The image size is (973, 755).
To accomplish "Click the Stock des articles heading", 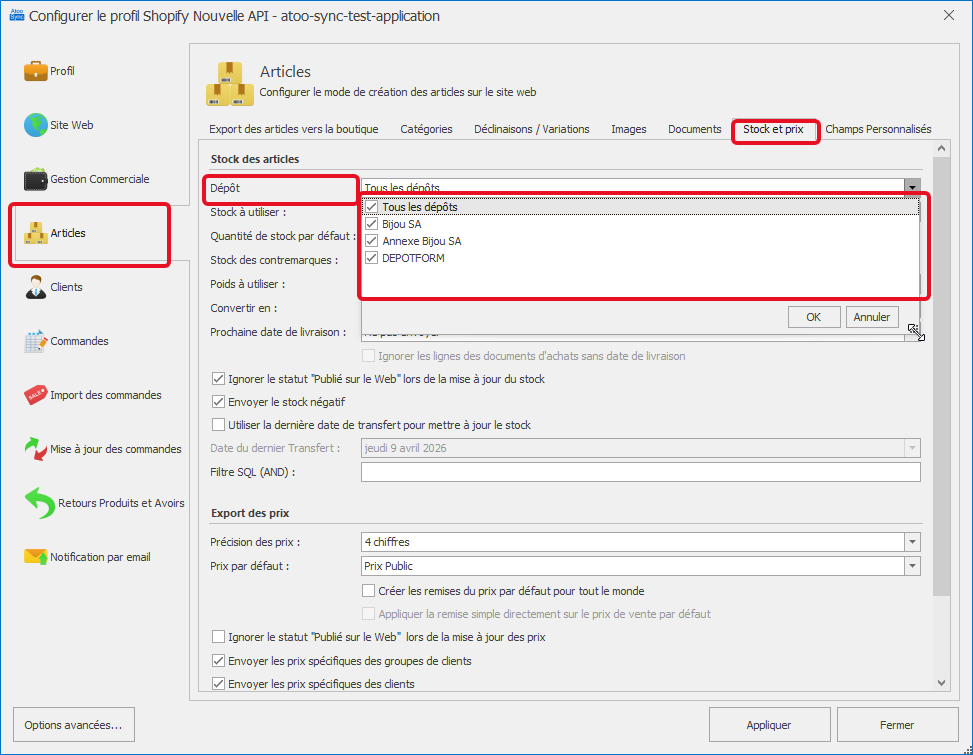I will point(254,159).
